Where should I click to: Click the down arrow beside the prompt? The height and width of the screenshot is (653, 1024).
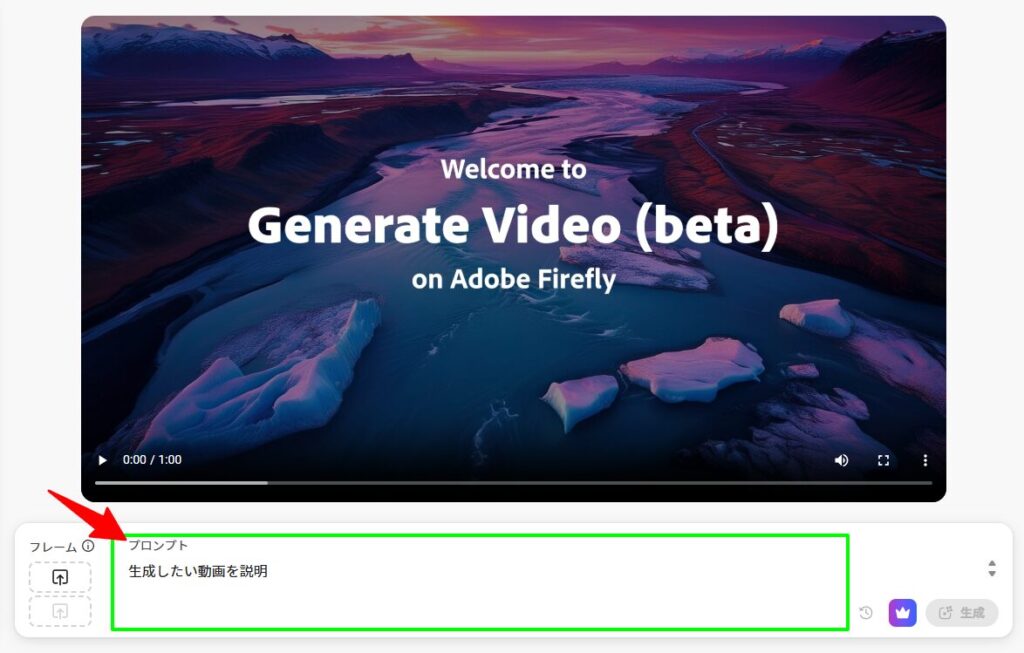coord(992,573)
